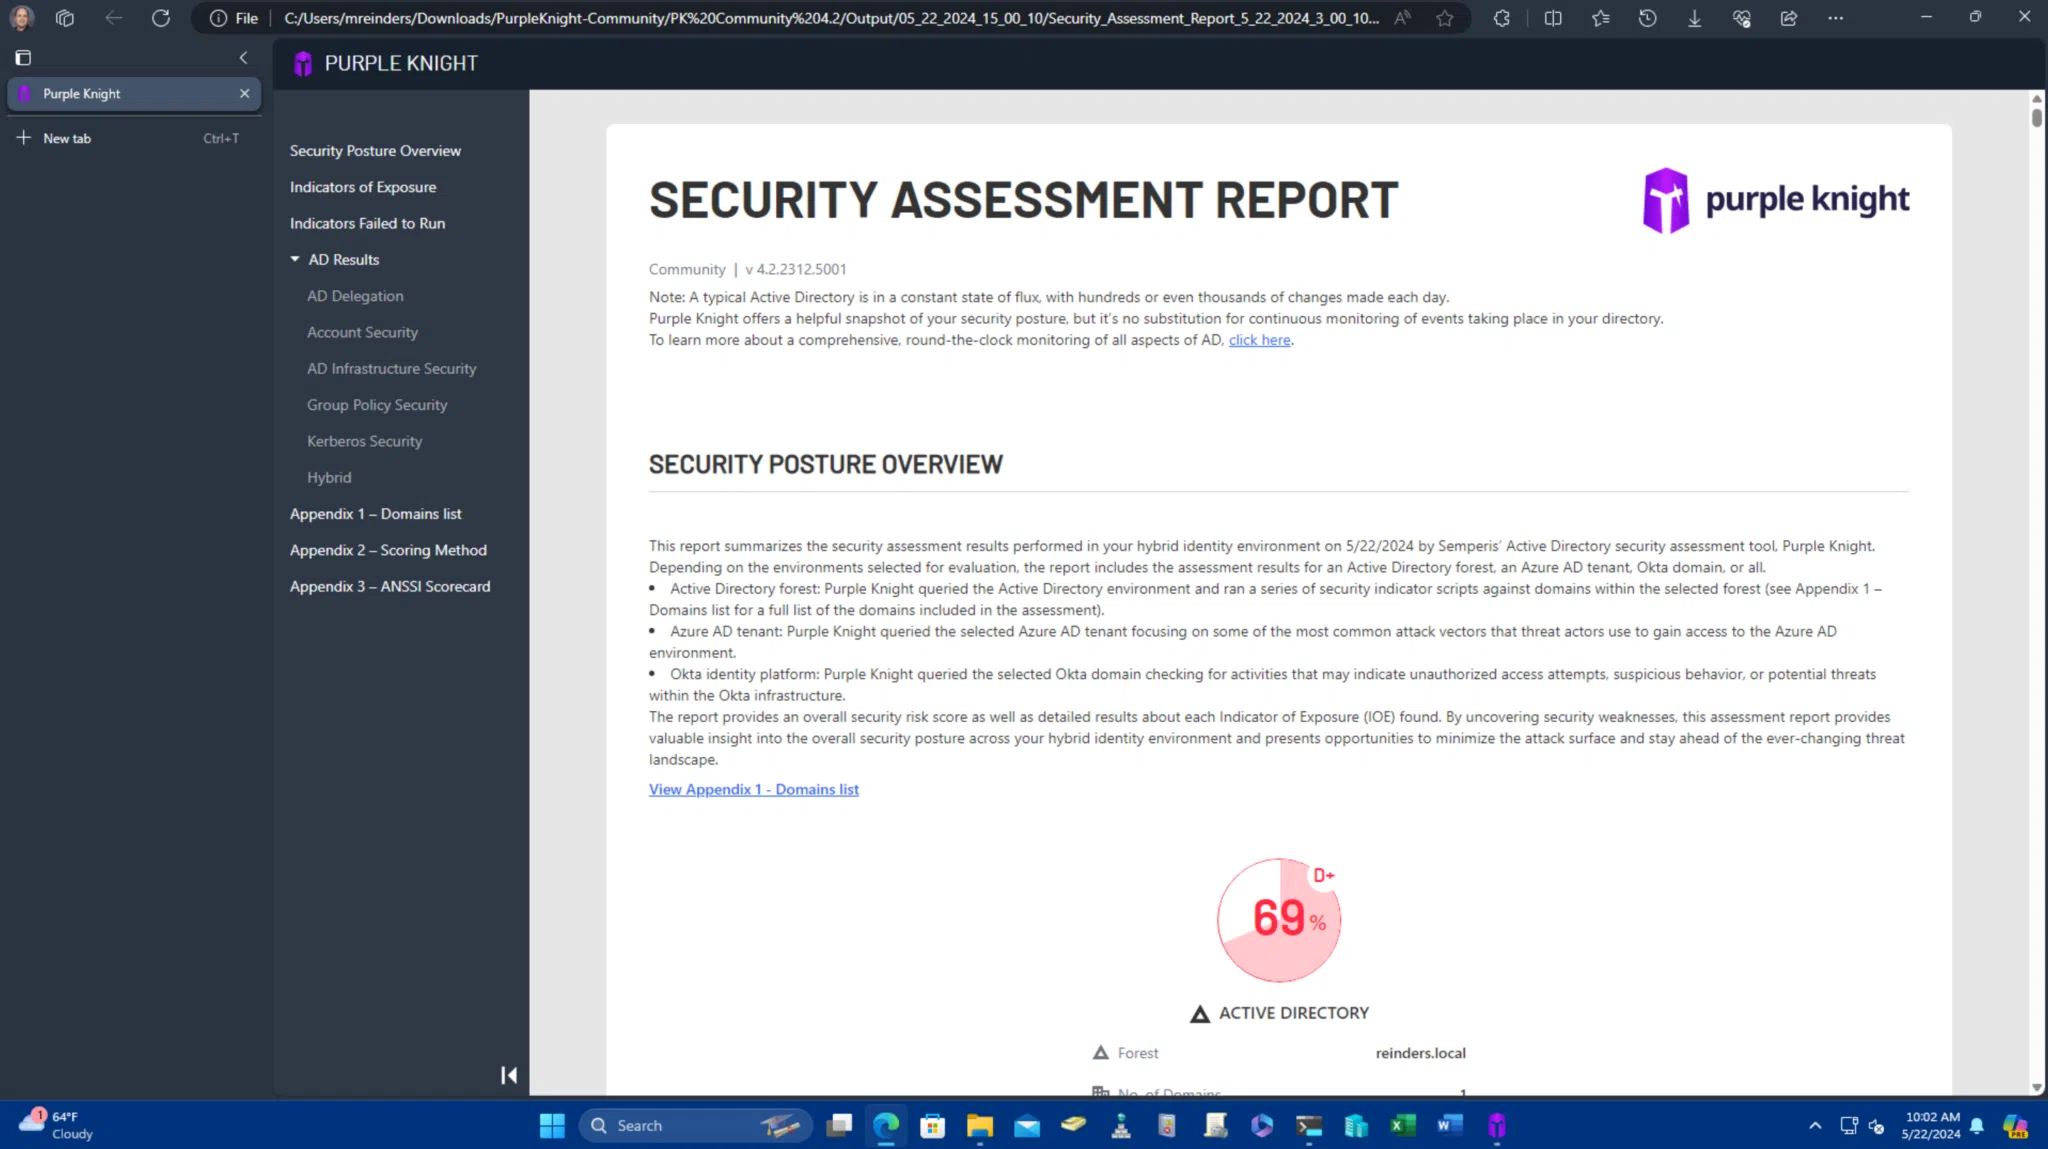Click the Read Aloud icon
Screen dimensions: 2048x1149
[x=1403, y=18]
